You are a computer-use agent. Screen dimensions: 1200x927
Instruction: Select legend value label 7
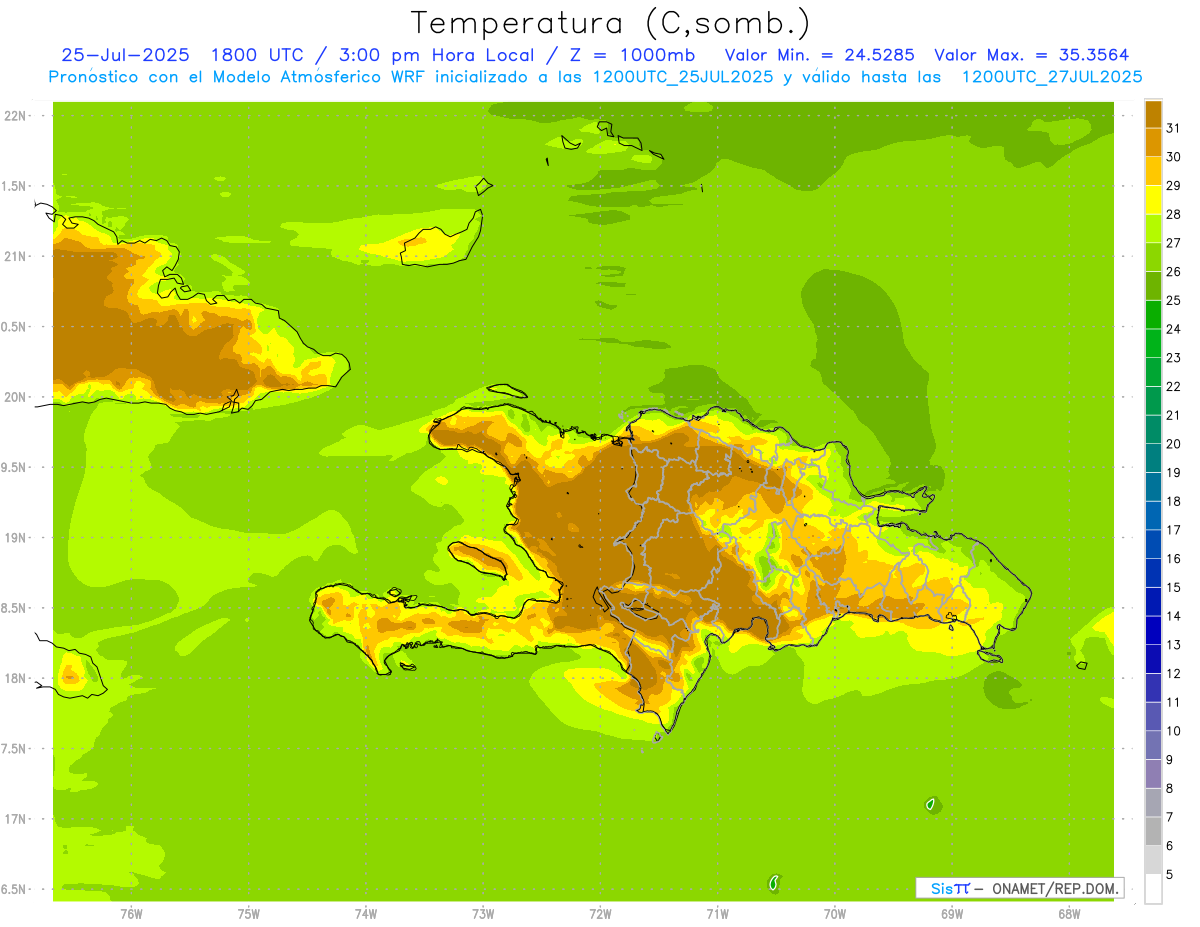(1169, 817)
